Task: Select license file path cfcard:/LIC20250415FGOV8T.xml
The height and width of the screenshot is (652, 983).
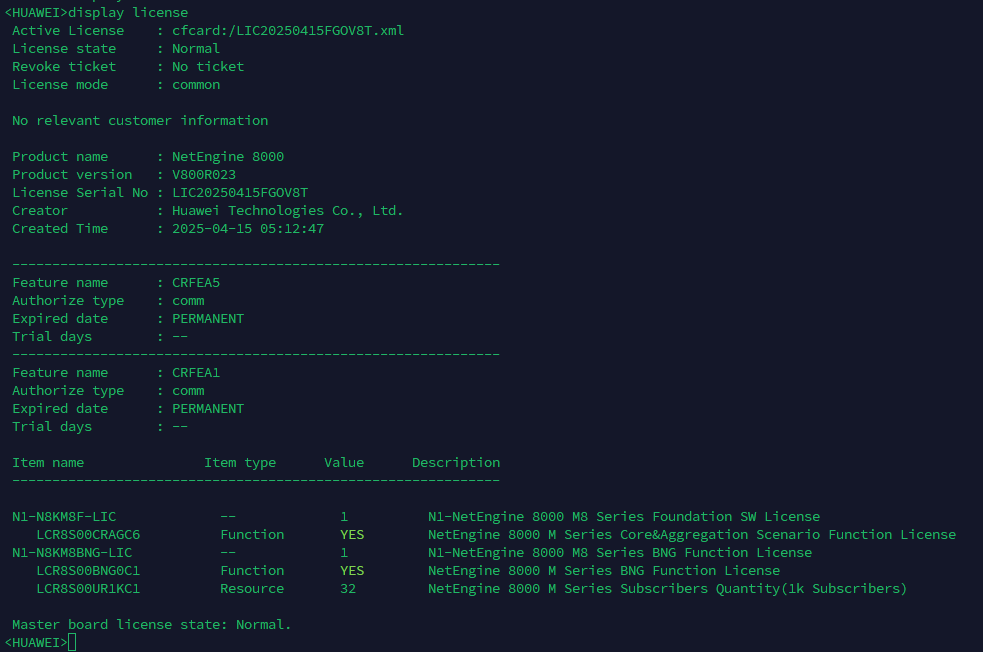Action: tap(288, 31)
